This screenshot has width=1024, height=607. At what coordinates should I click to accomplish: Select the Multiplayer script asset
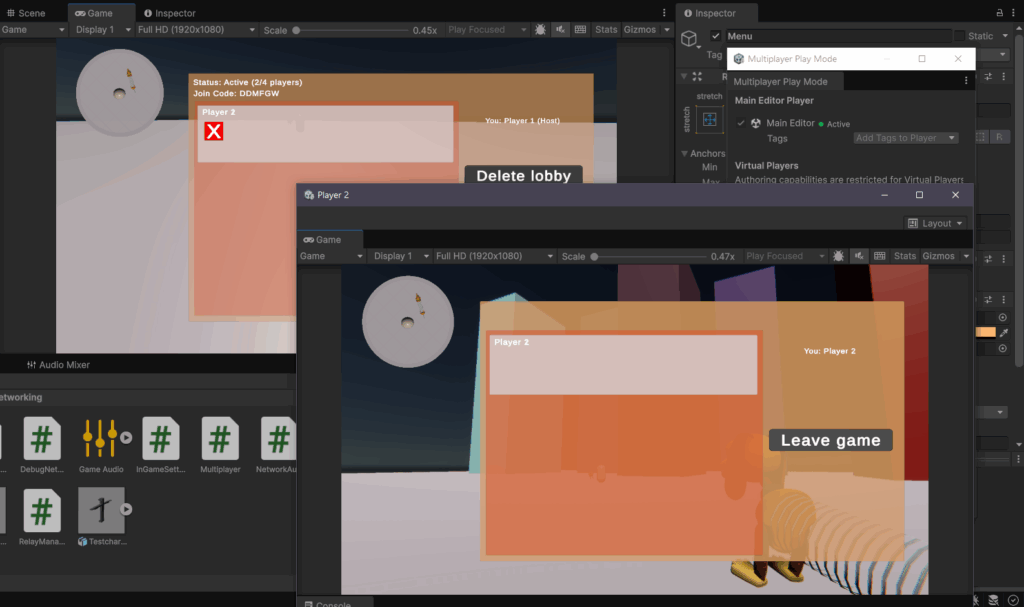[x=220, y=438]
